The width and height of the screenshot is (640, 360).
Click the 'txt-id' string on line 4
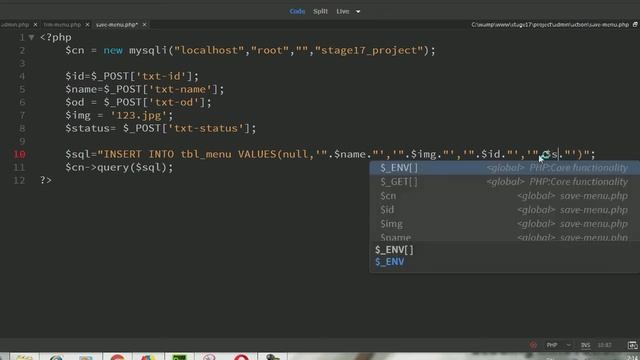(x=160, y=76)
